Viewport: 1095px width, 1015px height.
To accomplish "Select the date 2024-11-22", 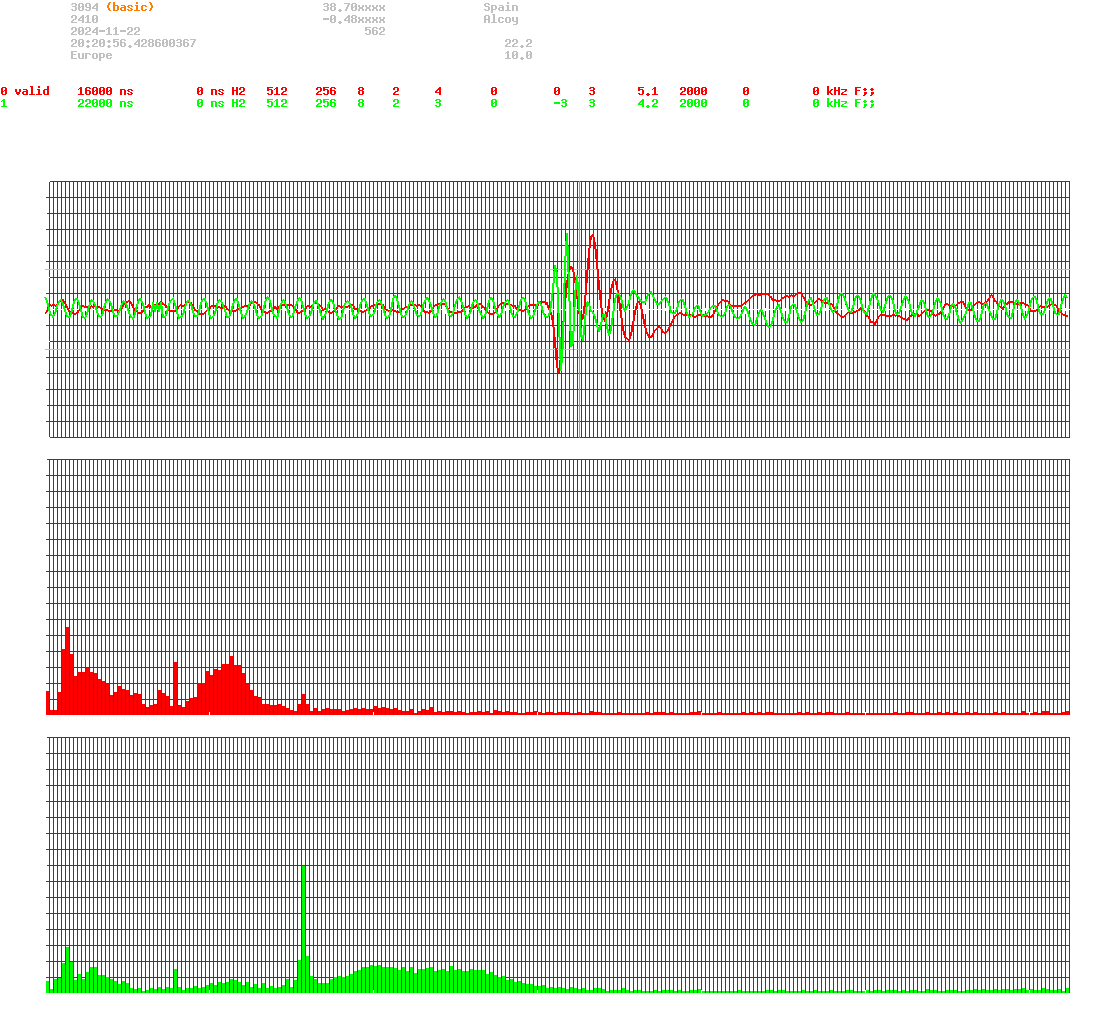I will point(105,31).
